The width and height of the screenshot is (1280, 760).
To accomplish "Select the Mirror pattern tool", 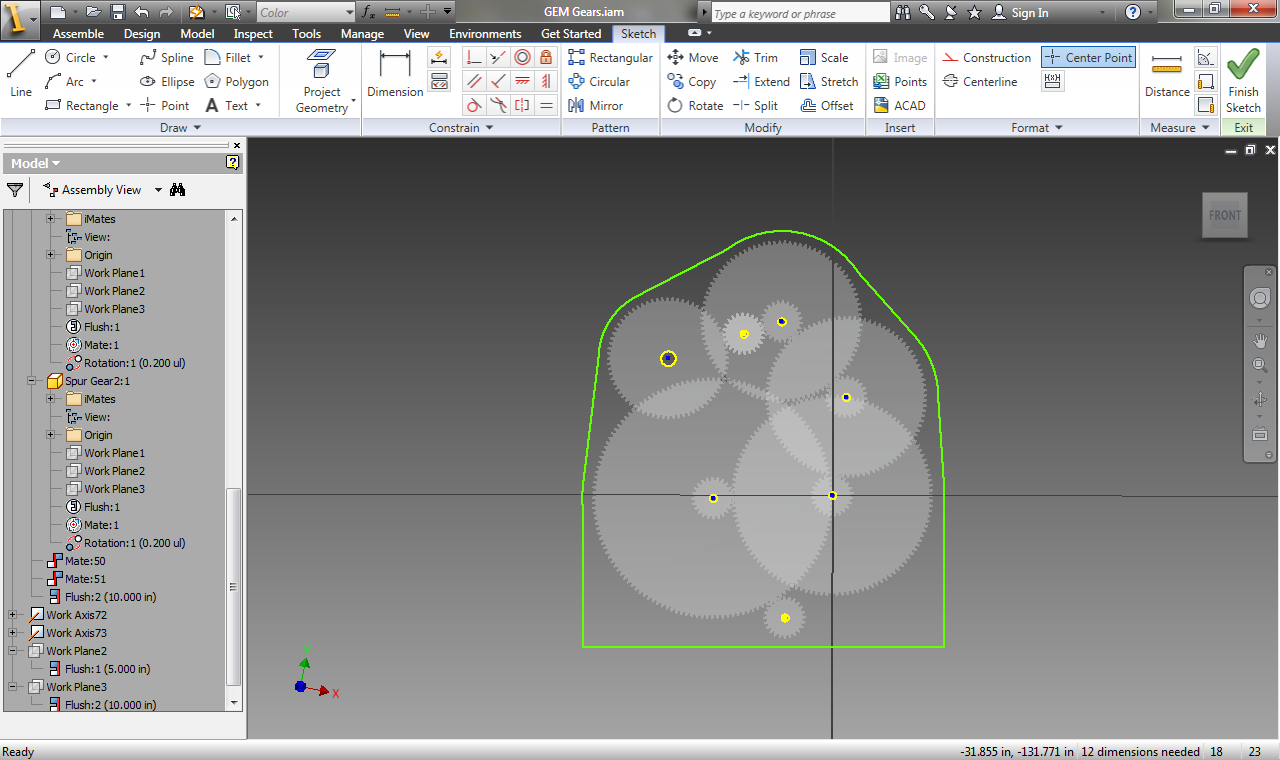I will [603, 105].
